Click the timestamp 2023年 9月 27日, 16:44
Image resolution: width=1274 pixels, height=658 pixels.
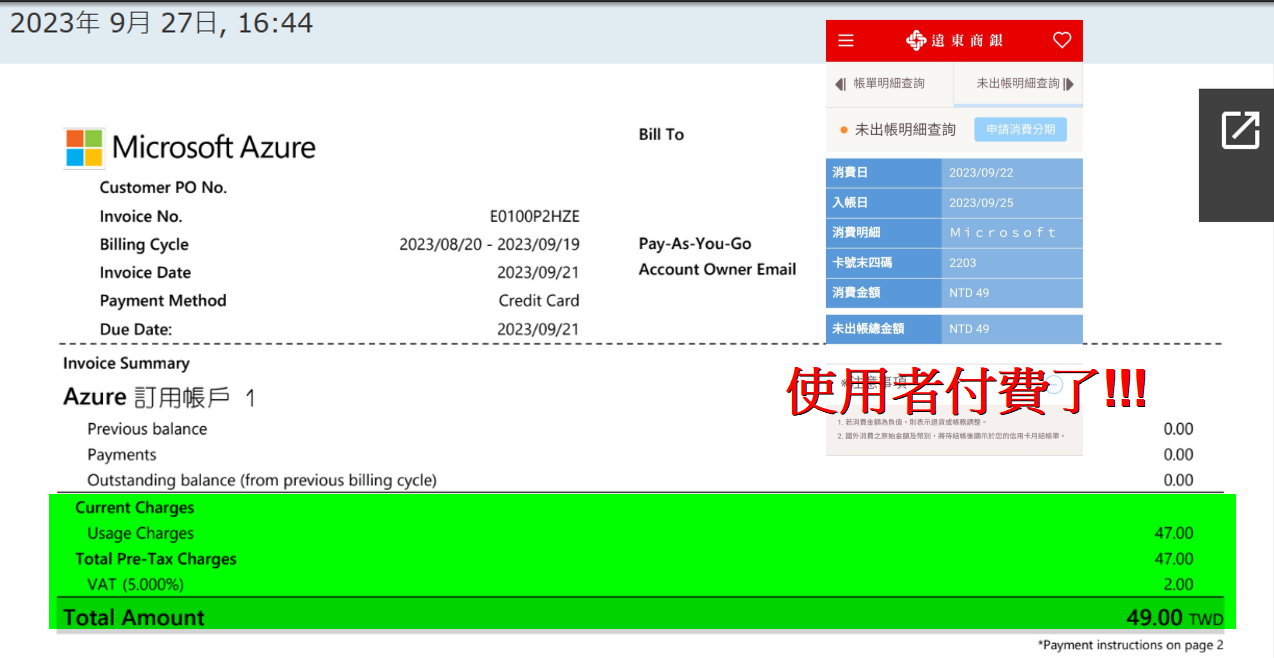(x=161, y=23)
